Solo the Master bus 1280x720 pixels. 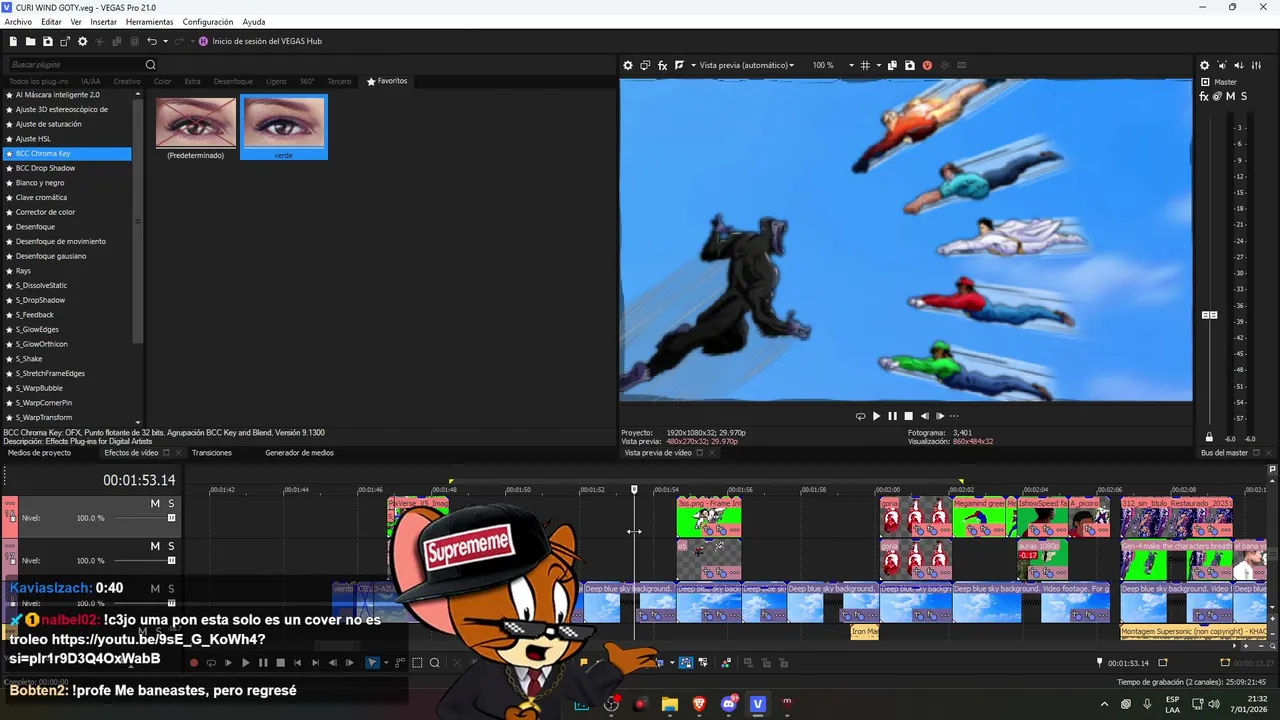(1244, 96)
